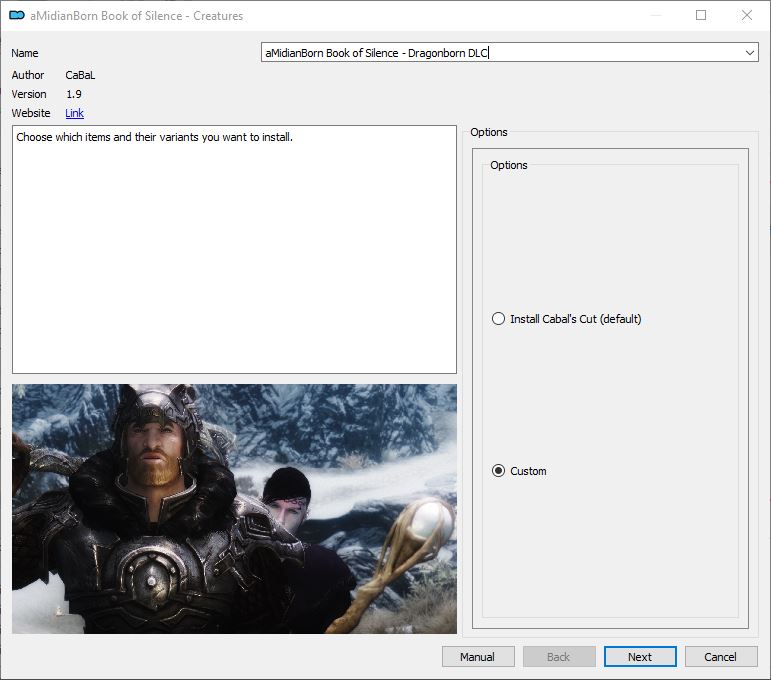771x680 pixels.
Task: Click the Next button
Action: [640, 656]
